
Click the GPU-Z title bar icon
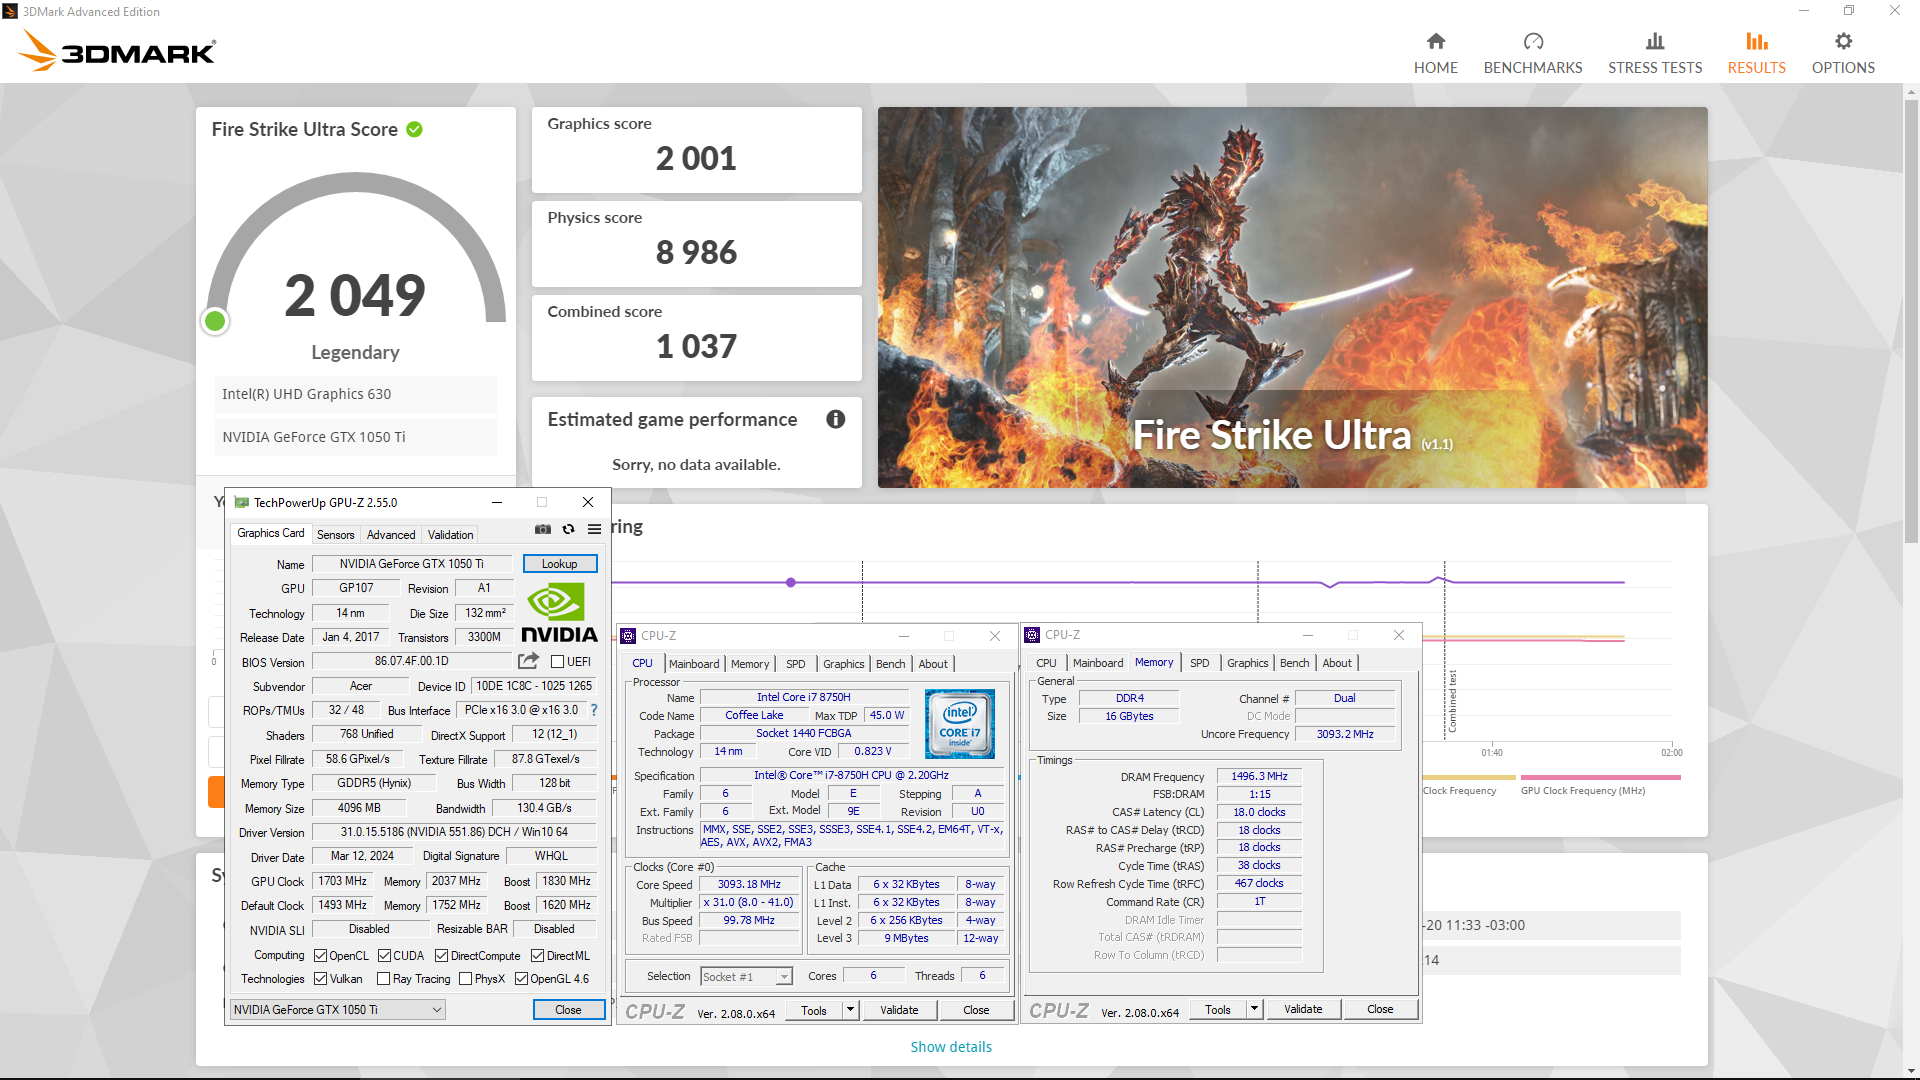click(x=241, y=502)
